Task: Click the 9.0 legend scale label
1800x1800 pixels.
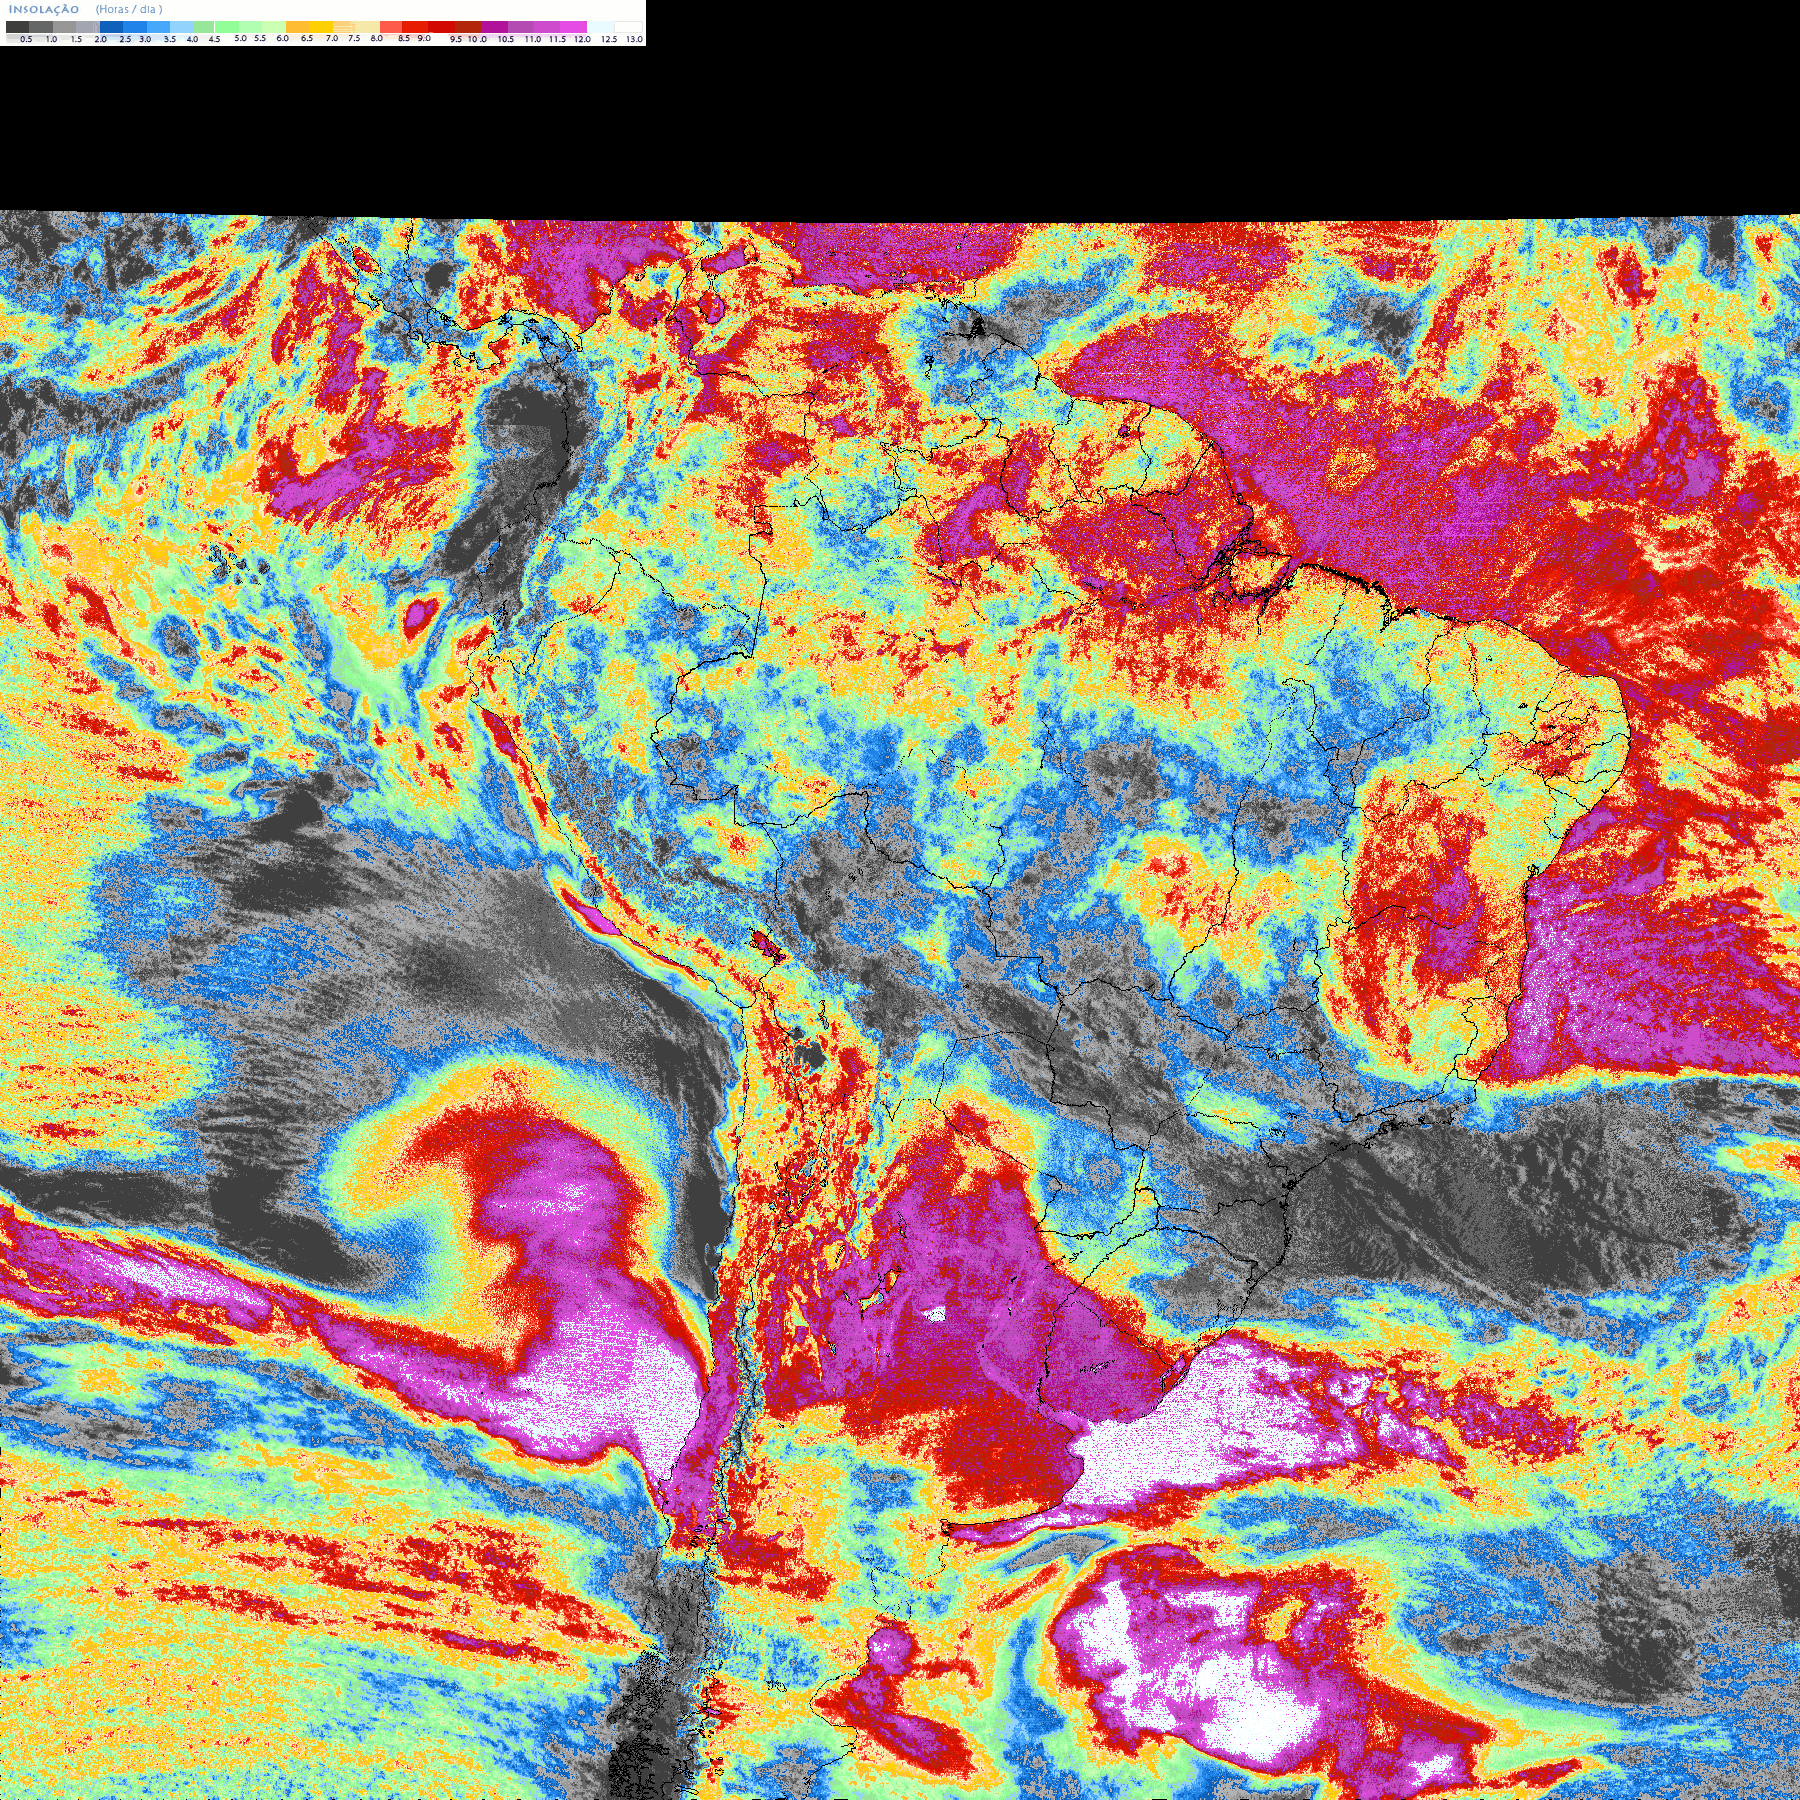Action: point(424,38)
